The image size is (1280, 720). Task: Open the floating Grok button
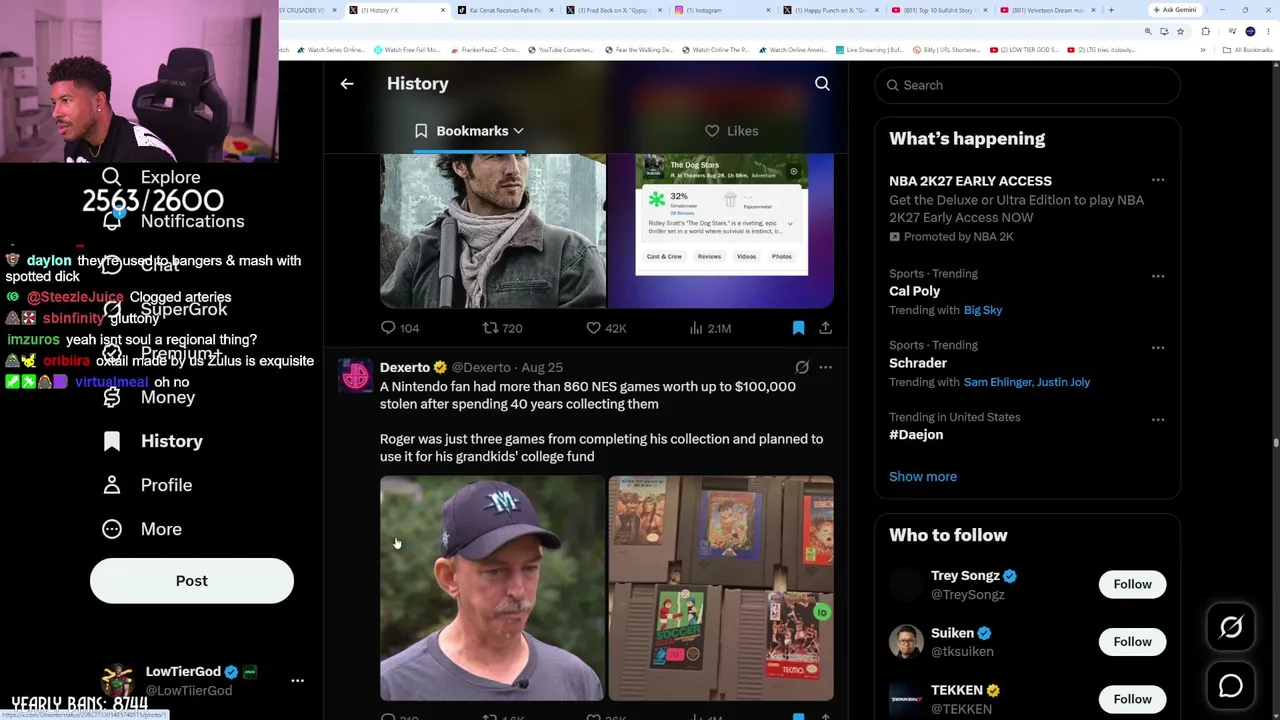tap(1231, 627)
